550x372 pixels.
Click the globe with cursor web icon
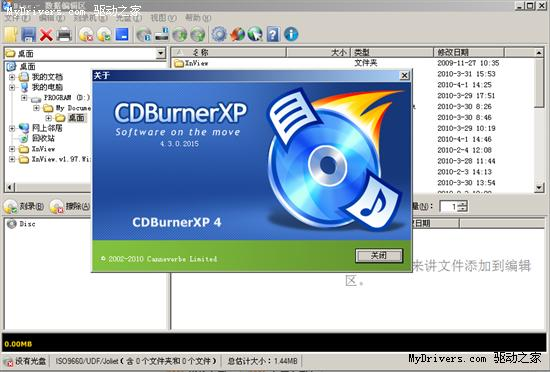[x=255, y=34]
